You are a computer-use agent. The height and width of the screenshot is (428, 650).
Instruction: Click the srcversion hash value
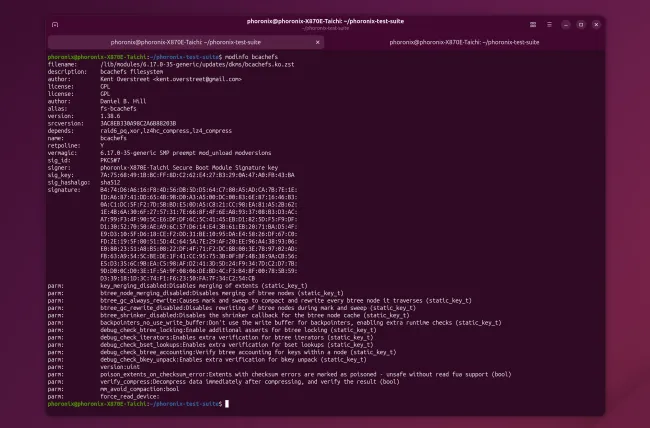coord(138,124)
